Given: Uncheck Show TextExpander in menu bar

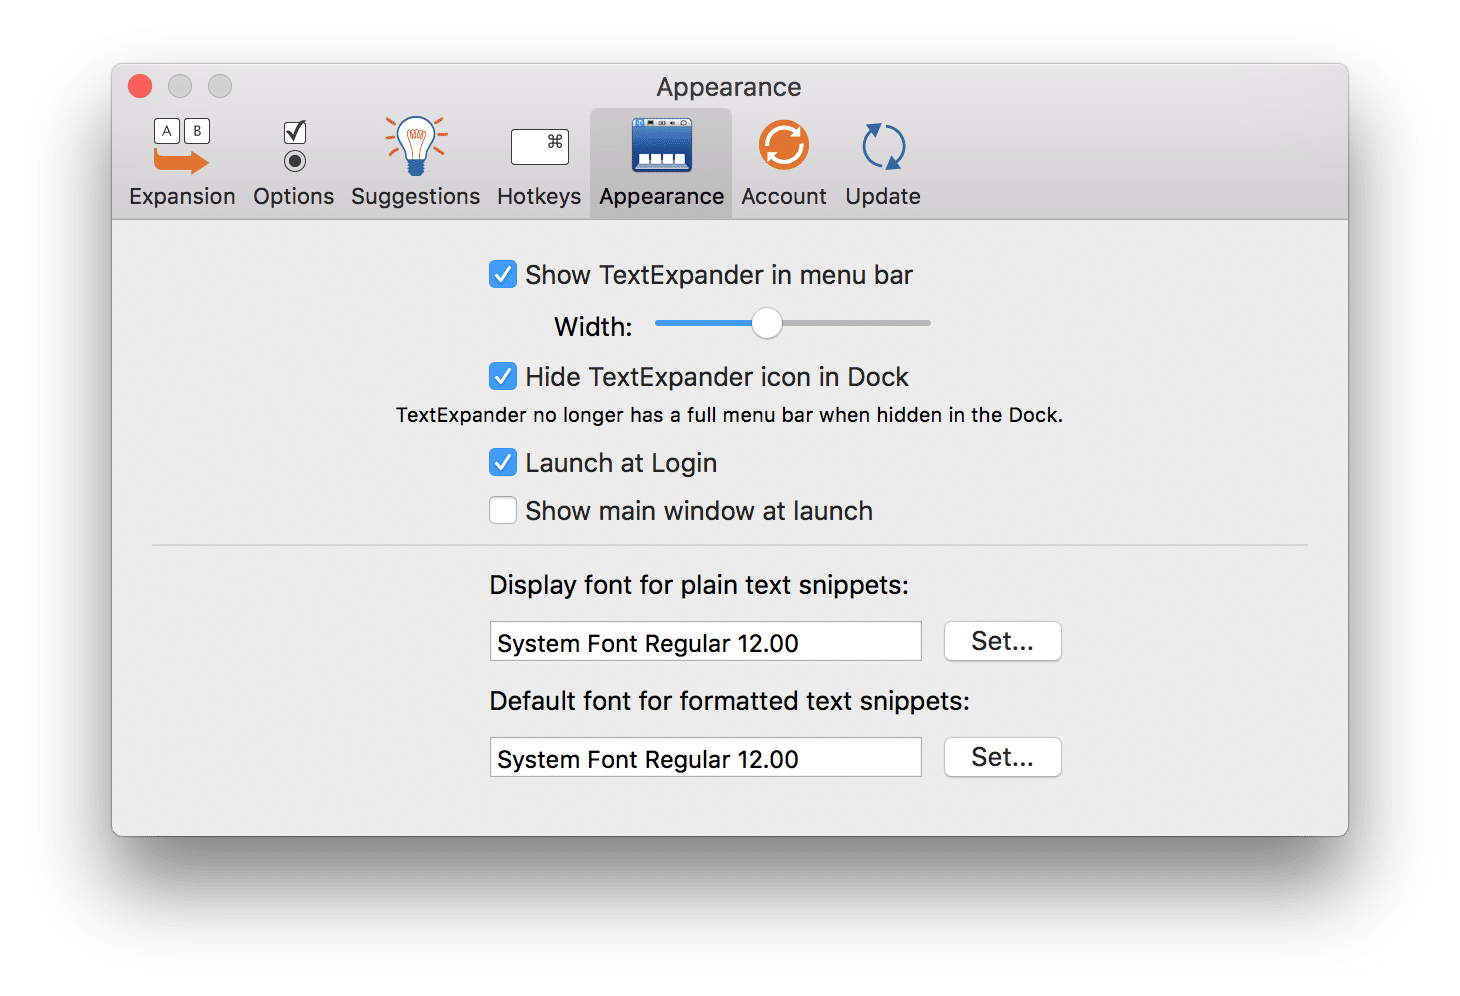Looking at the screenshot, I should click(x=503, y=274).
